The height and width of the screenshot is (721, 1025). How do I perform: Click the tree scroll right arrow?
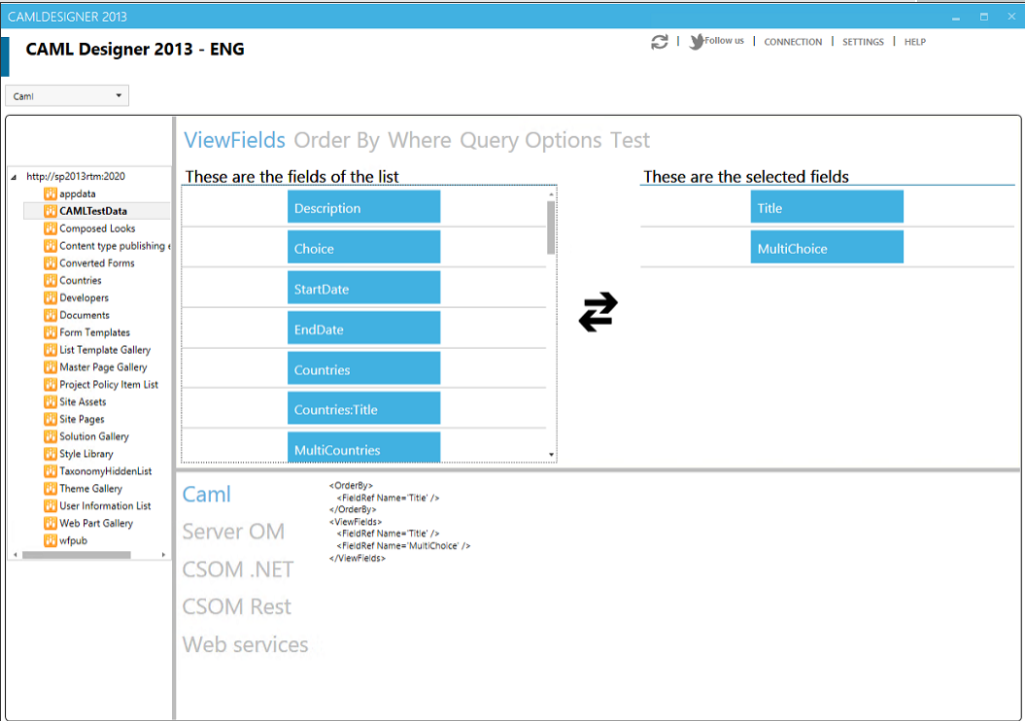coord(163,555)
